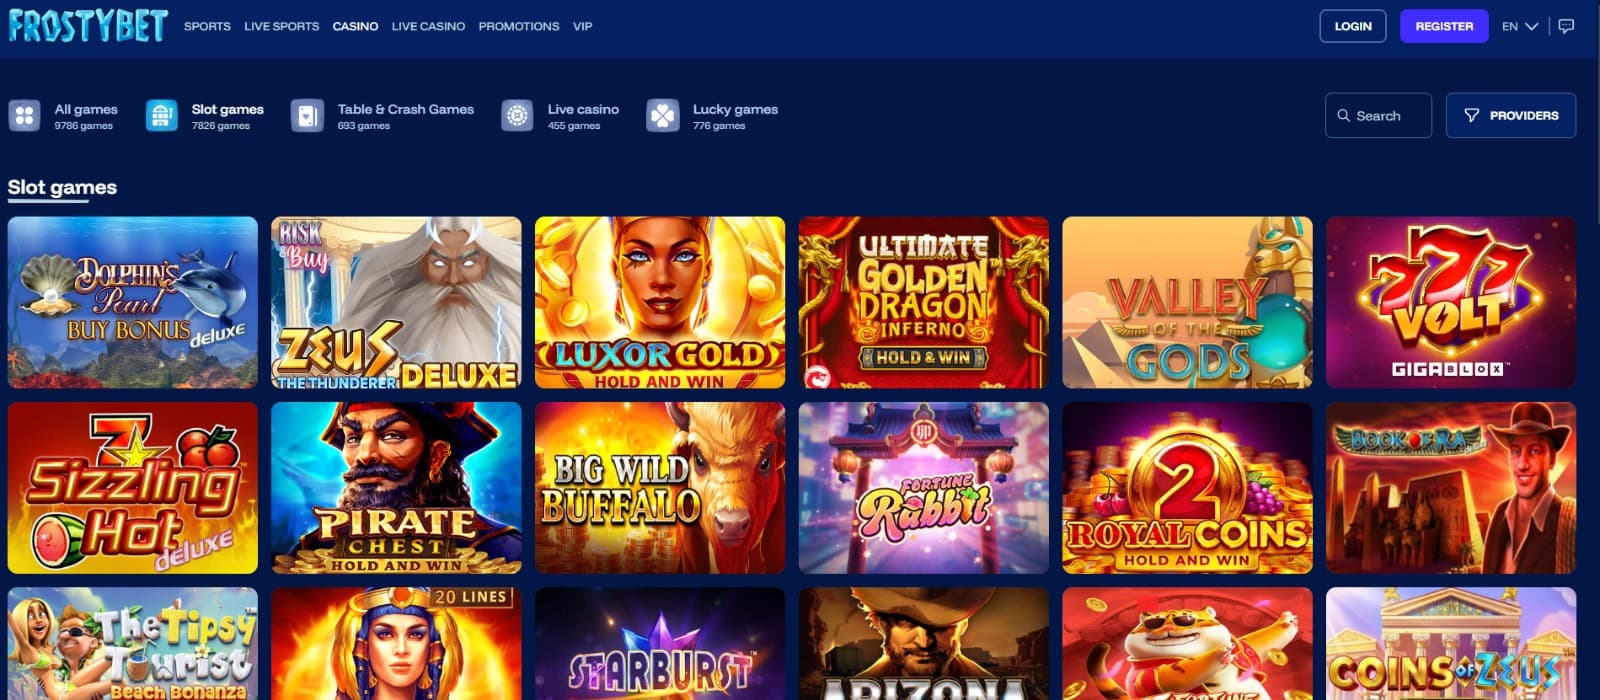Image resolution: width=1600 pixels, height=700 pixels.
Task: Open Big Wild Buffalo slot
Action: (660, 488)
